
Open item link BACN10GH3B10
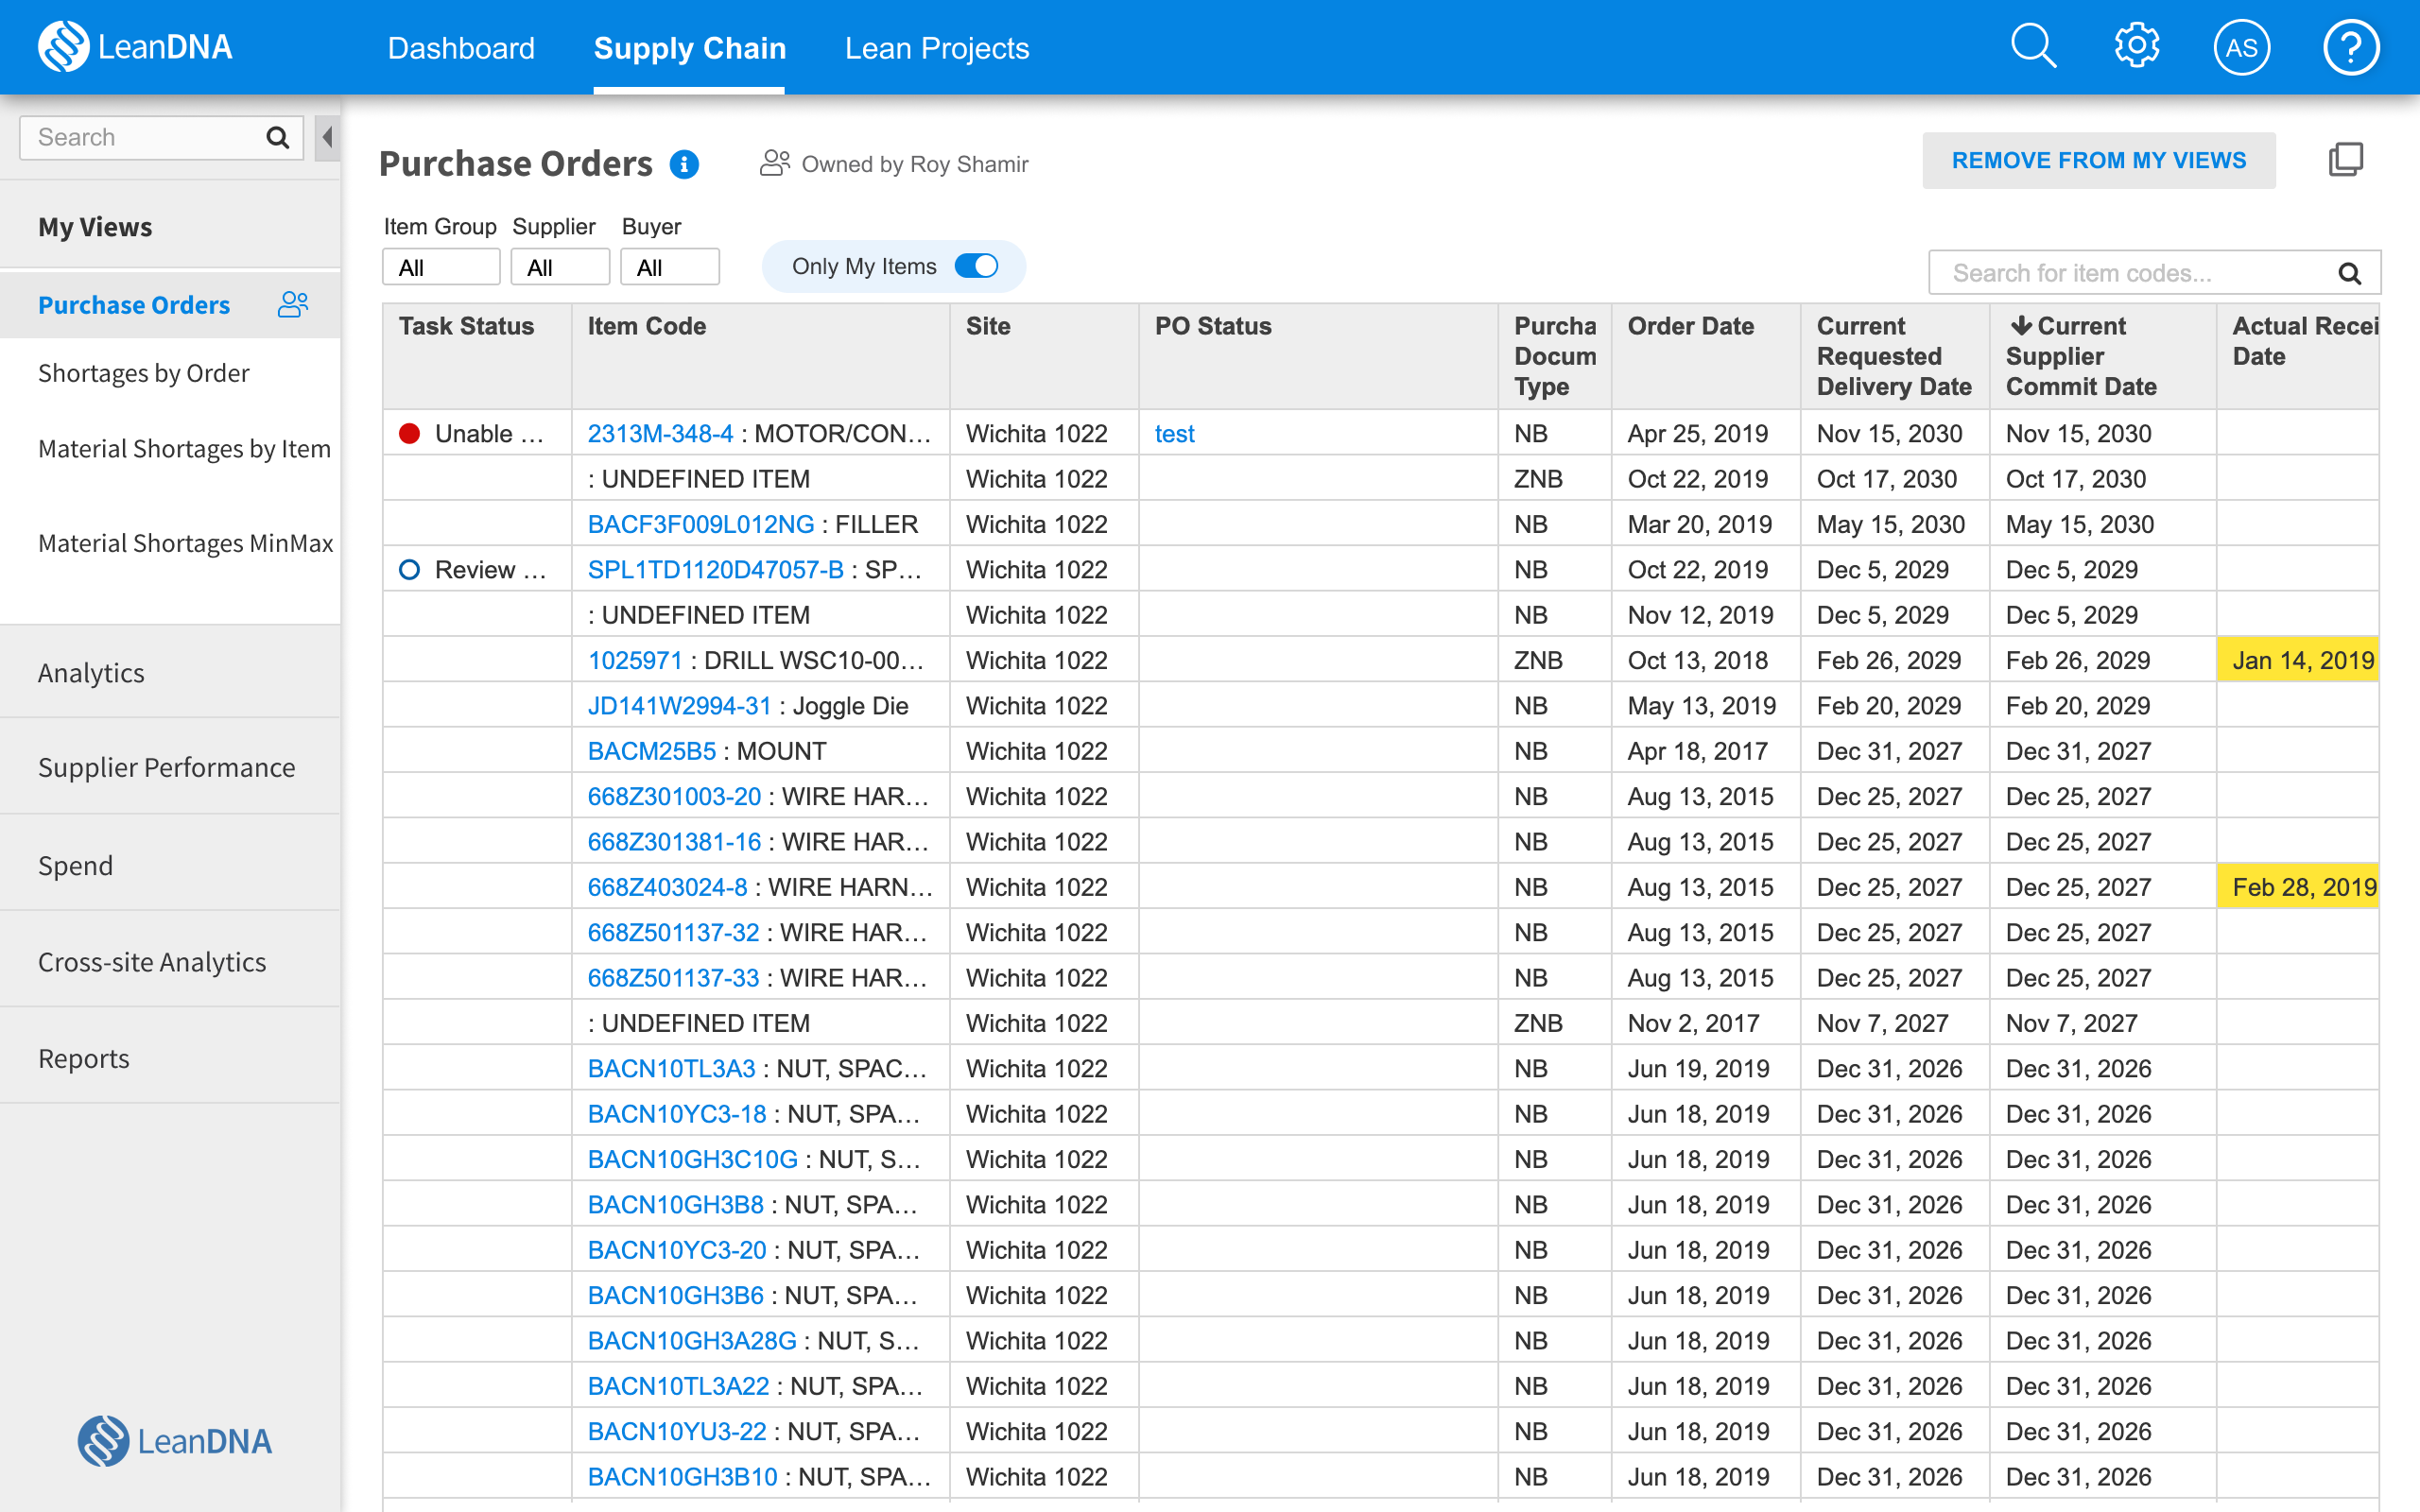click(x=682, y=1476)
